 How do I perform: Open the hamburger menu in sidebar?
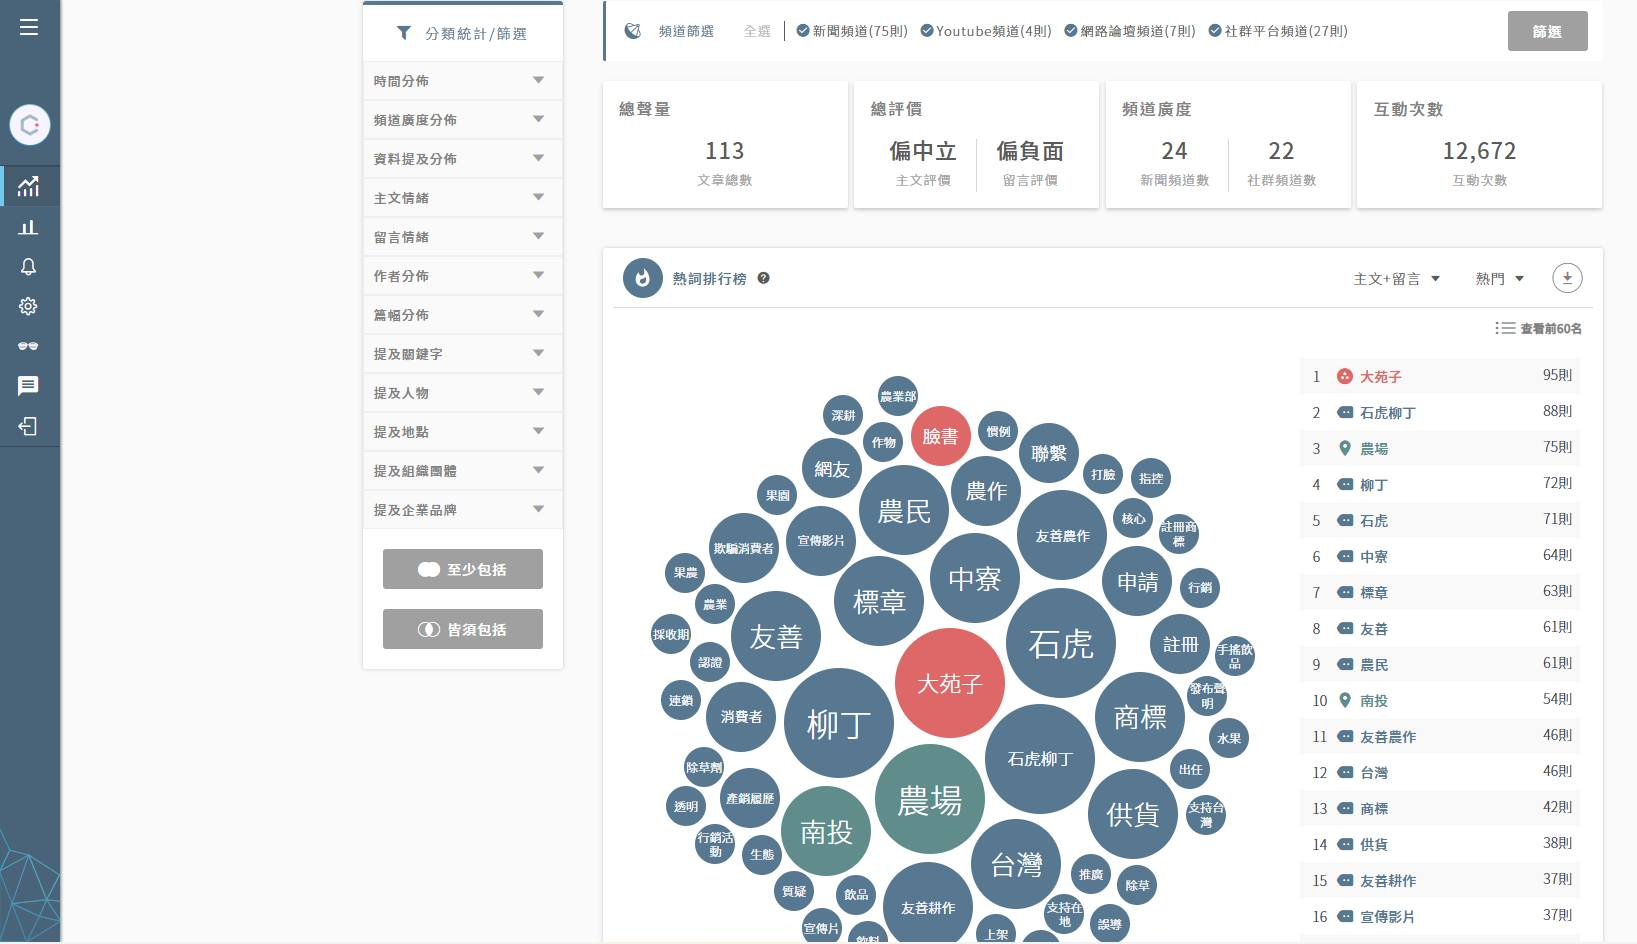click(29, 27)
